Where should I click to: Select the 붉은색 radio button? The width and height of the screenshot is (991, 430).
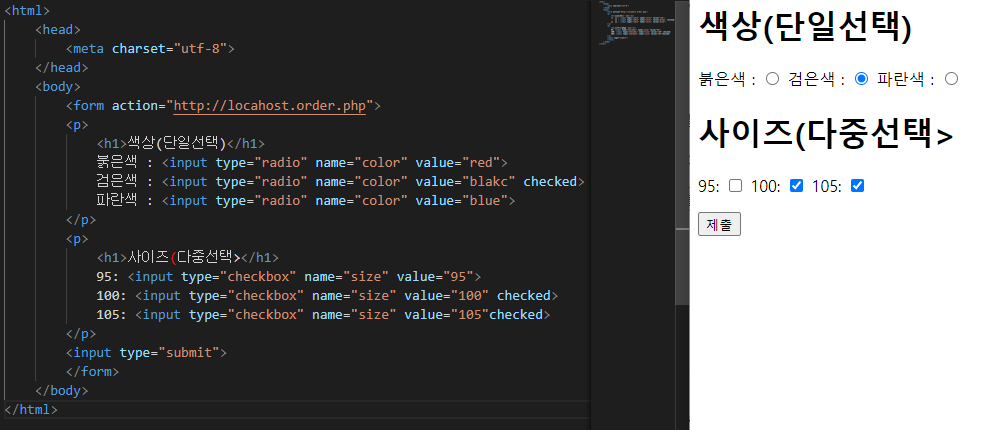[x=772, y=79]
